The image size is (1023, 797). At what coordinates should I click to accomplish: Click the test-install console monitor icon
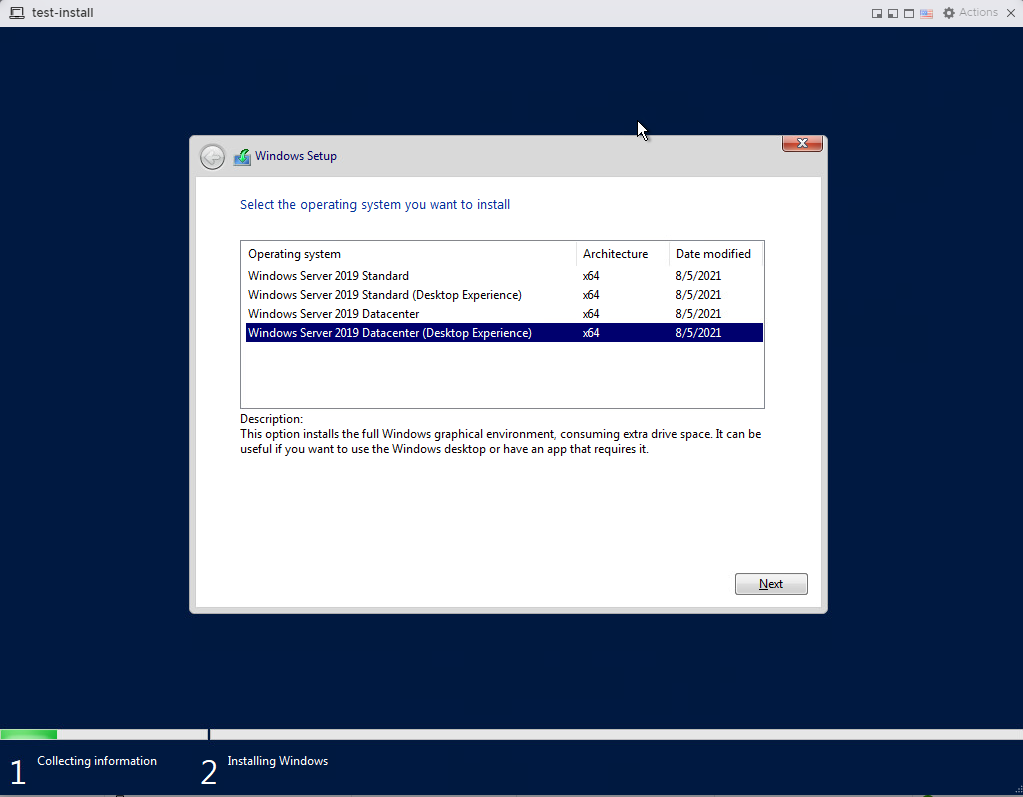click(17, 12)
